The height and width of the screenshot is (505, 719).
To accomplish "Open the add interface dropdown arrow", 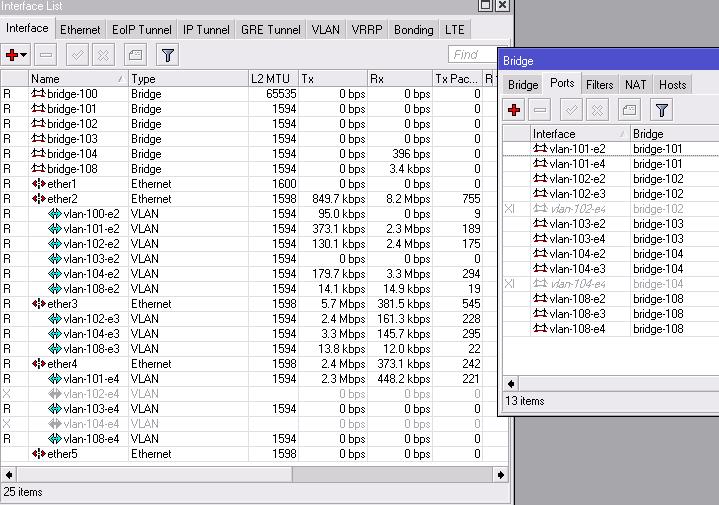I will point(25,55).
